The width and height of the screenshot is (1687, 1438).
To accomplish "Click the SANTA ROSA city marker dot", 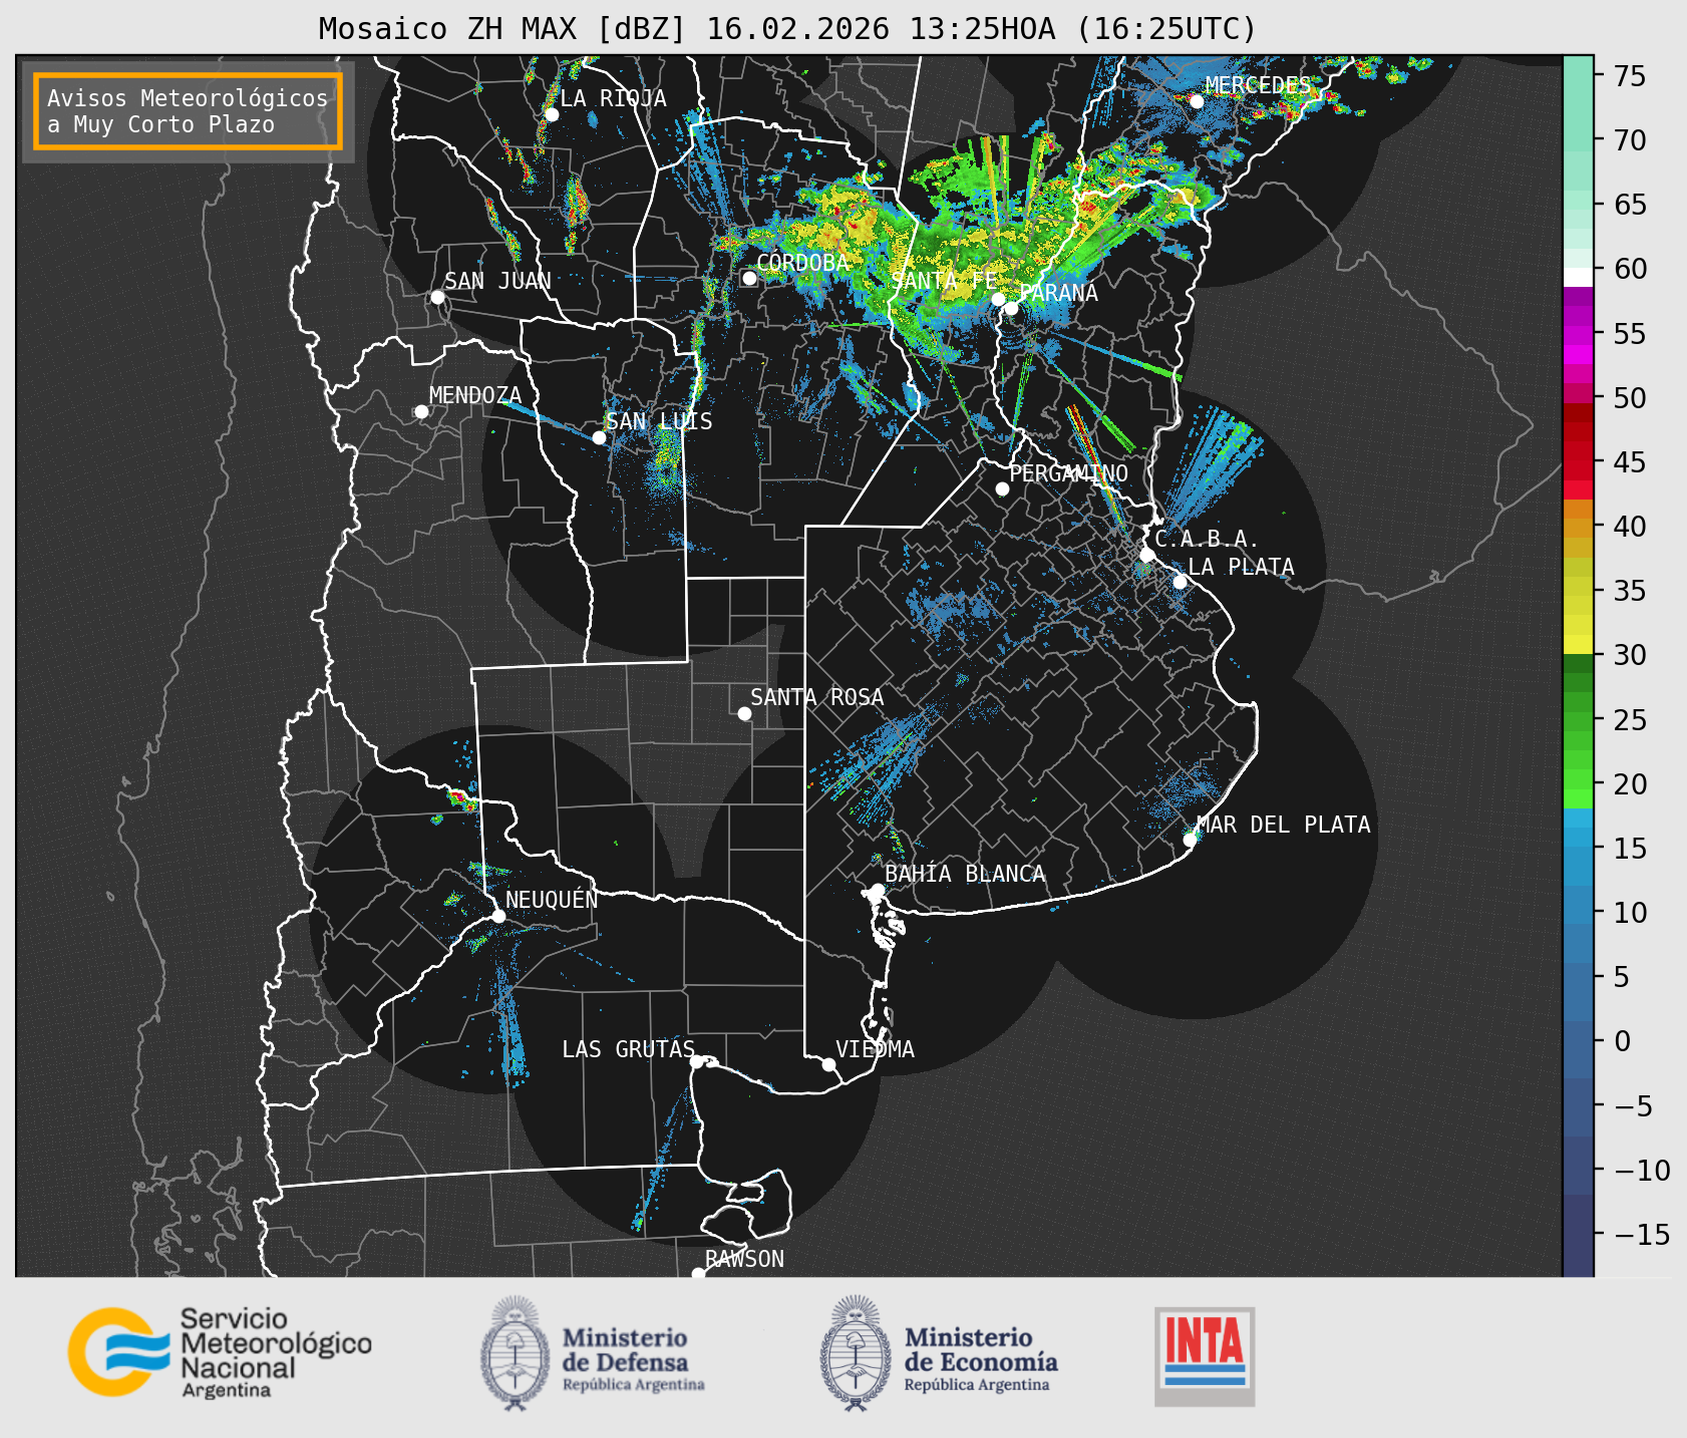I will pyautogui.click(x=744, y=713).
